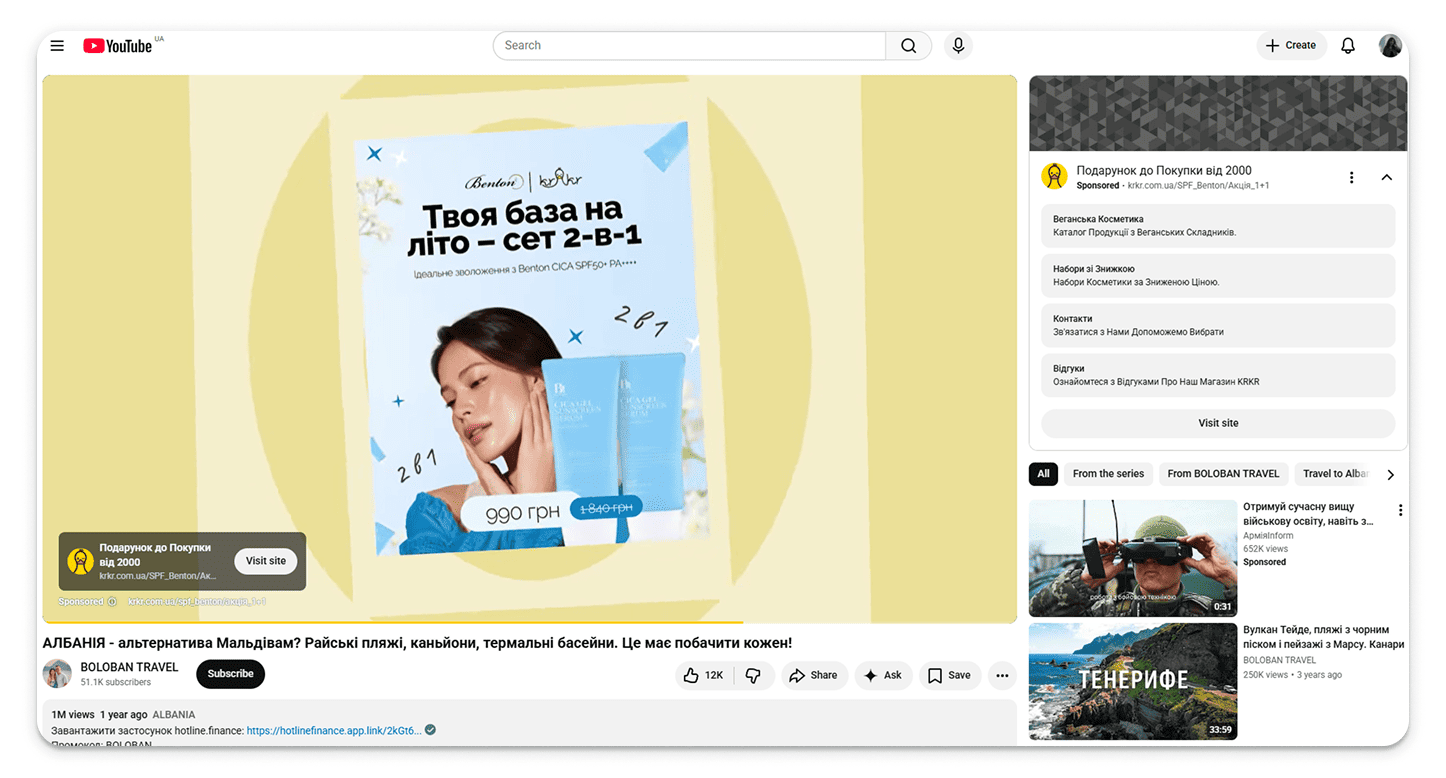Open the BOLOBAN TRAVEL channel name under the title
The height and width of the screenshot is (778, 1446).
[x=129, y=667]
